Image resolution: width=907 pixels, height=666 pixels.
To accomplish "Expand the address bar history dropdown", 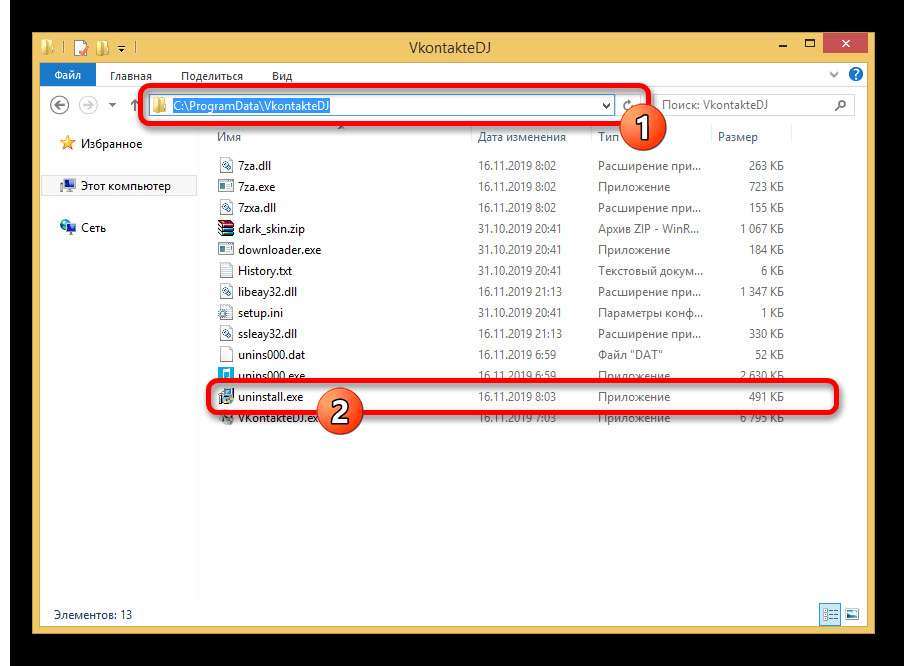I will (x=606, y=105).
